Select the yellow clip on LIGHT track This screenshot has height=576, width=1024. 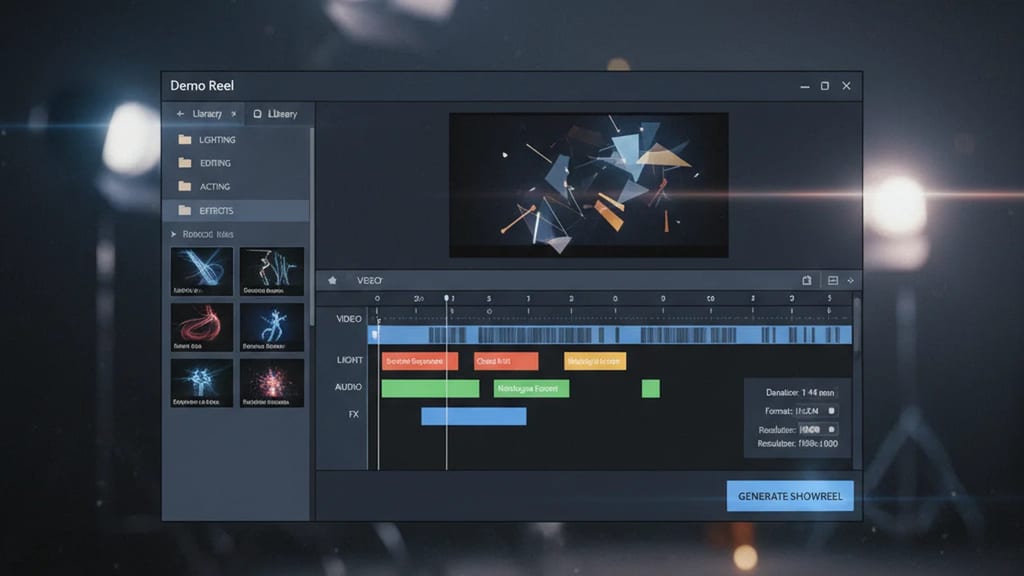[595, 361]
